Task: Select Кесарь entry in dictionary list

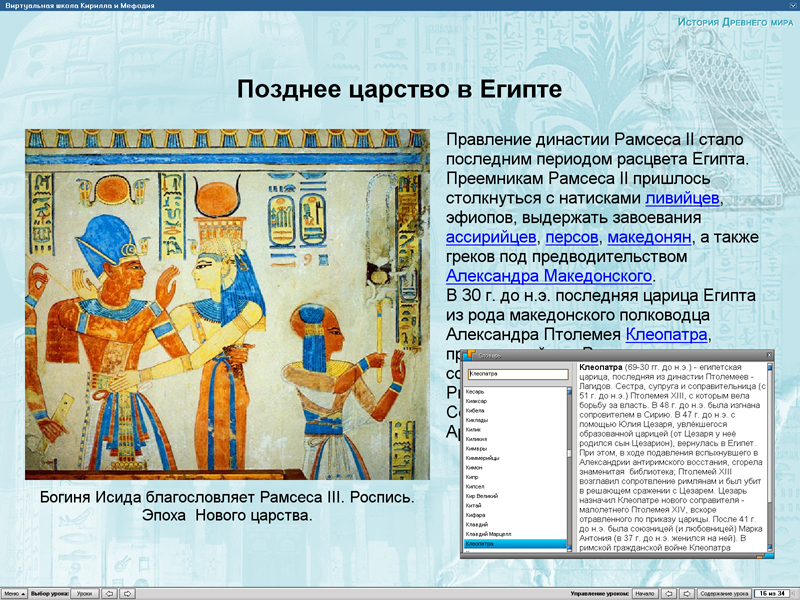Action: pyautogui.click(x=476, y=391)
